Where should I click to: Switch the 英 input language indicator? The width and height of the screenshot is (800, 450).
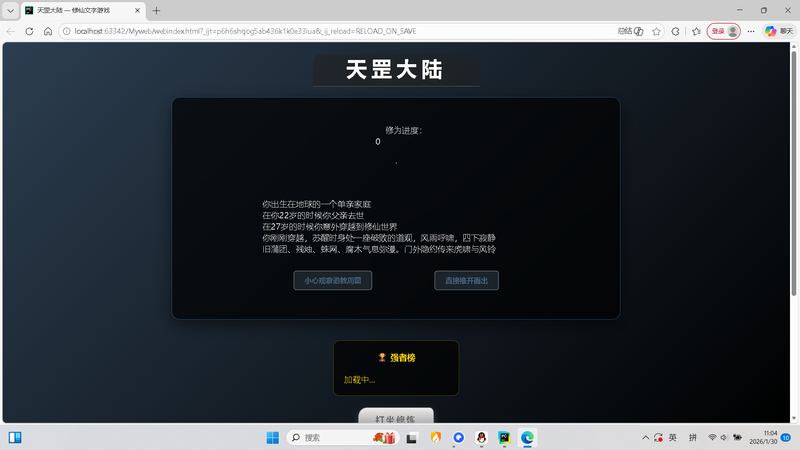(x=673, y=438)
